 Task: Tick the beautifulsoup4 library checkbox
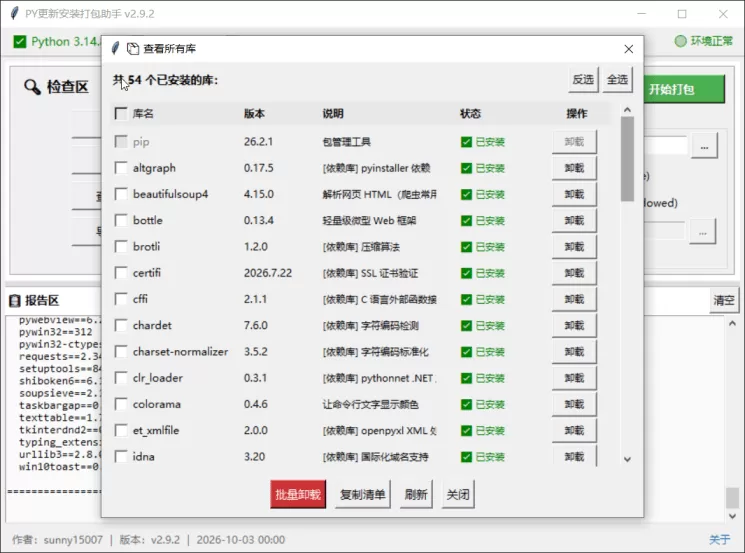click(x=121, y=194)
